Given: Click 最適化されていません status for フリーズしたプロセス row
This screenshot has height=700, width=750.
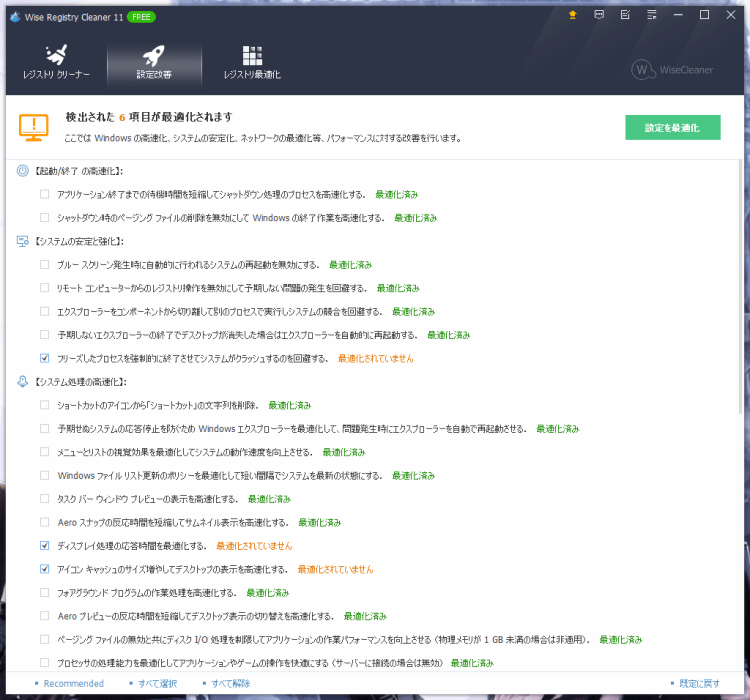Looking at the screenshot, I should pyautogui.click(x=375, y=358).
